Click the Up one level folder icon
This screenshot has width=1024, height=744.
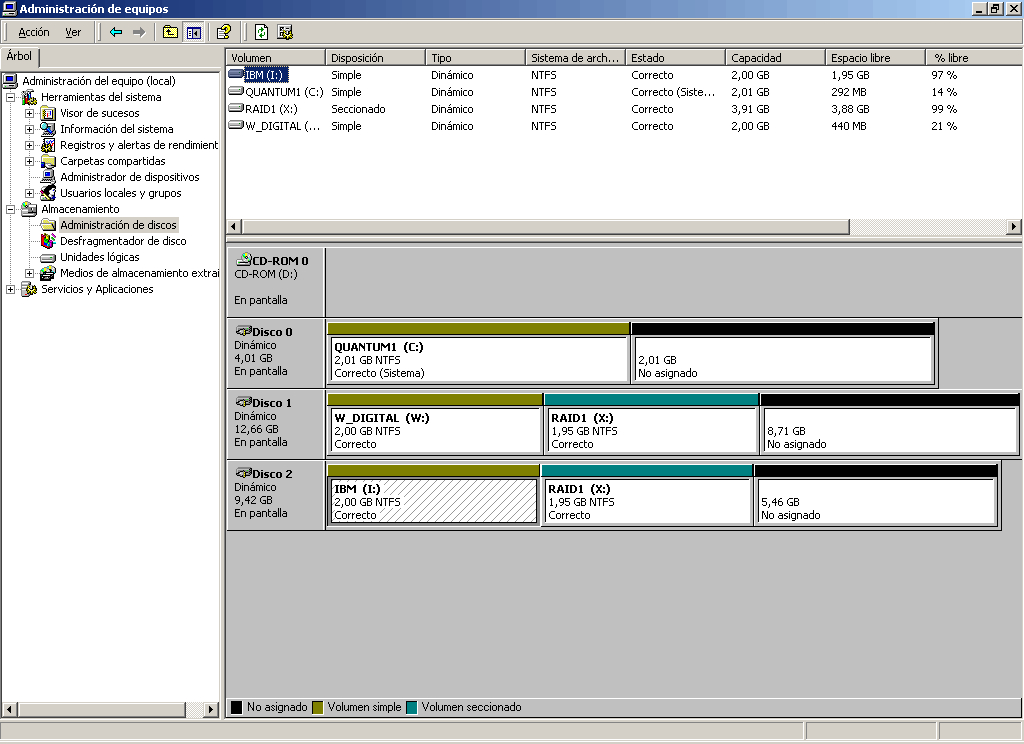pos(170,32)
